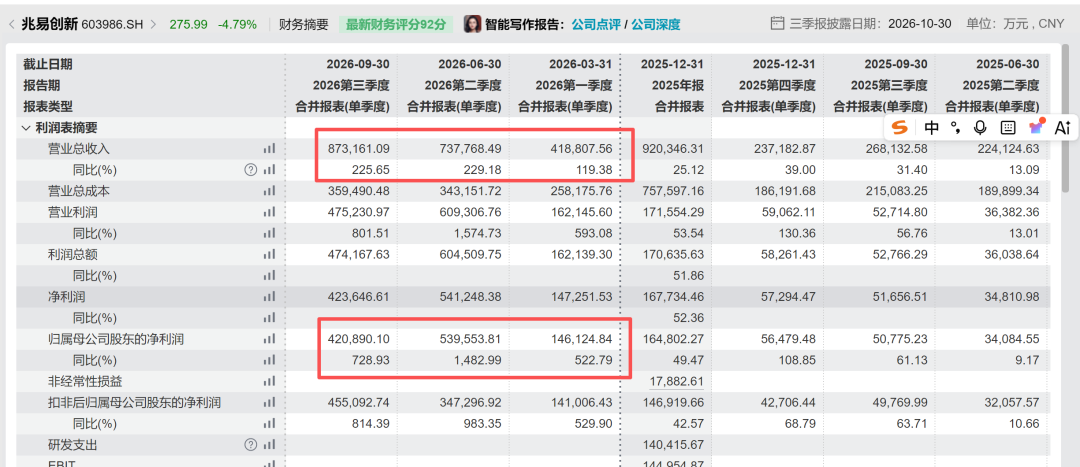Click 研发支出 value 140,415.67
Viewport: 1080px width, 467px height.
click(x=672, y=445)
